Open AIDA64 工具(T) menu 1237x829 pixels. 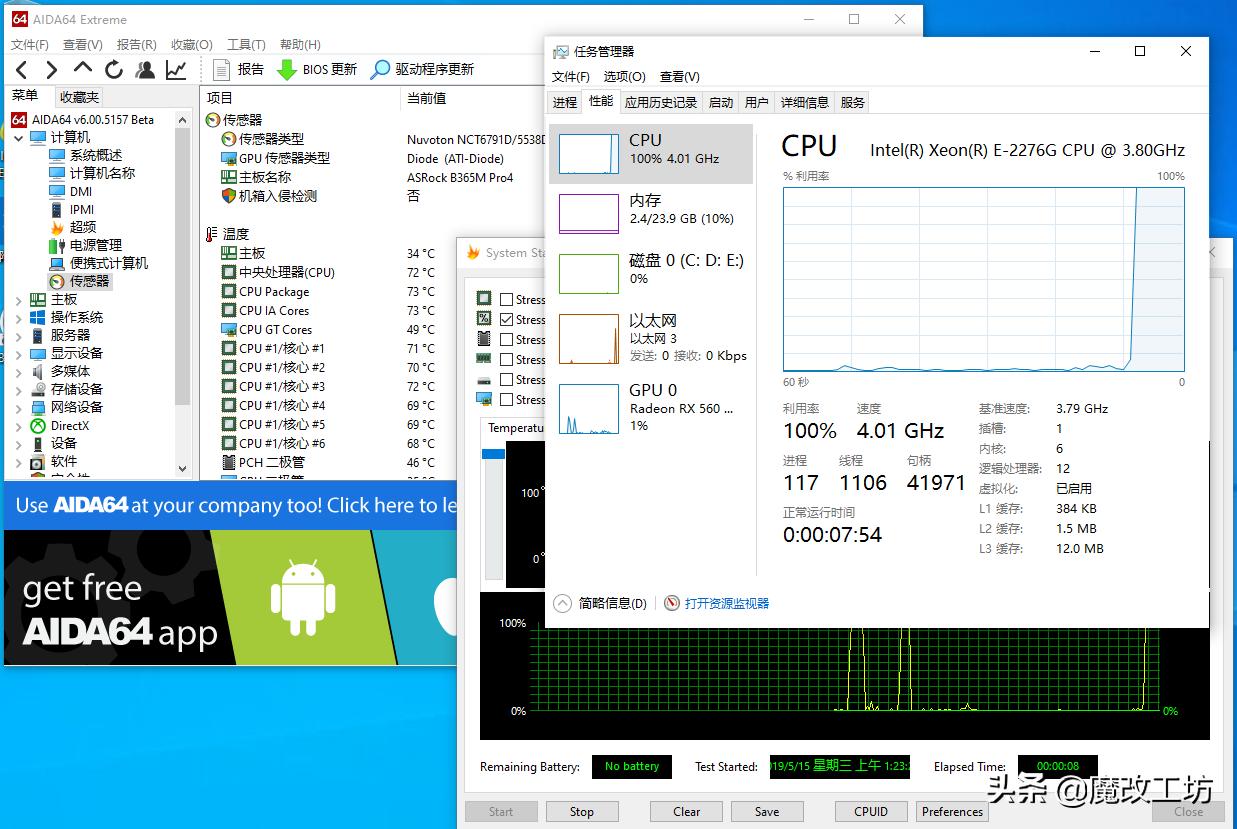(246, 44)
